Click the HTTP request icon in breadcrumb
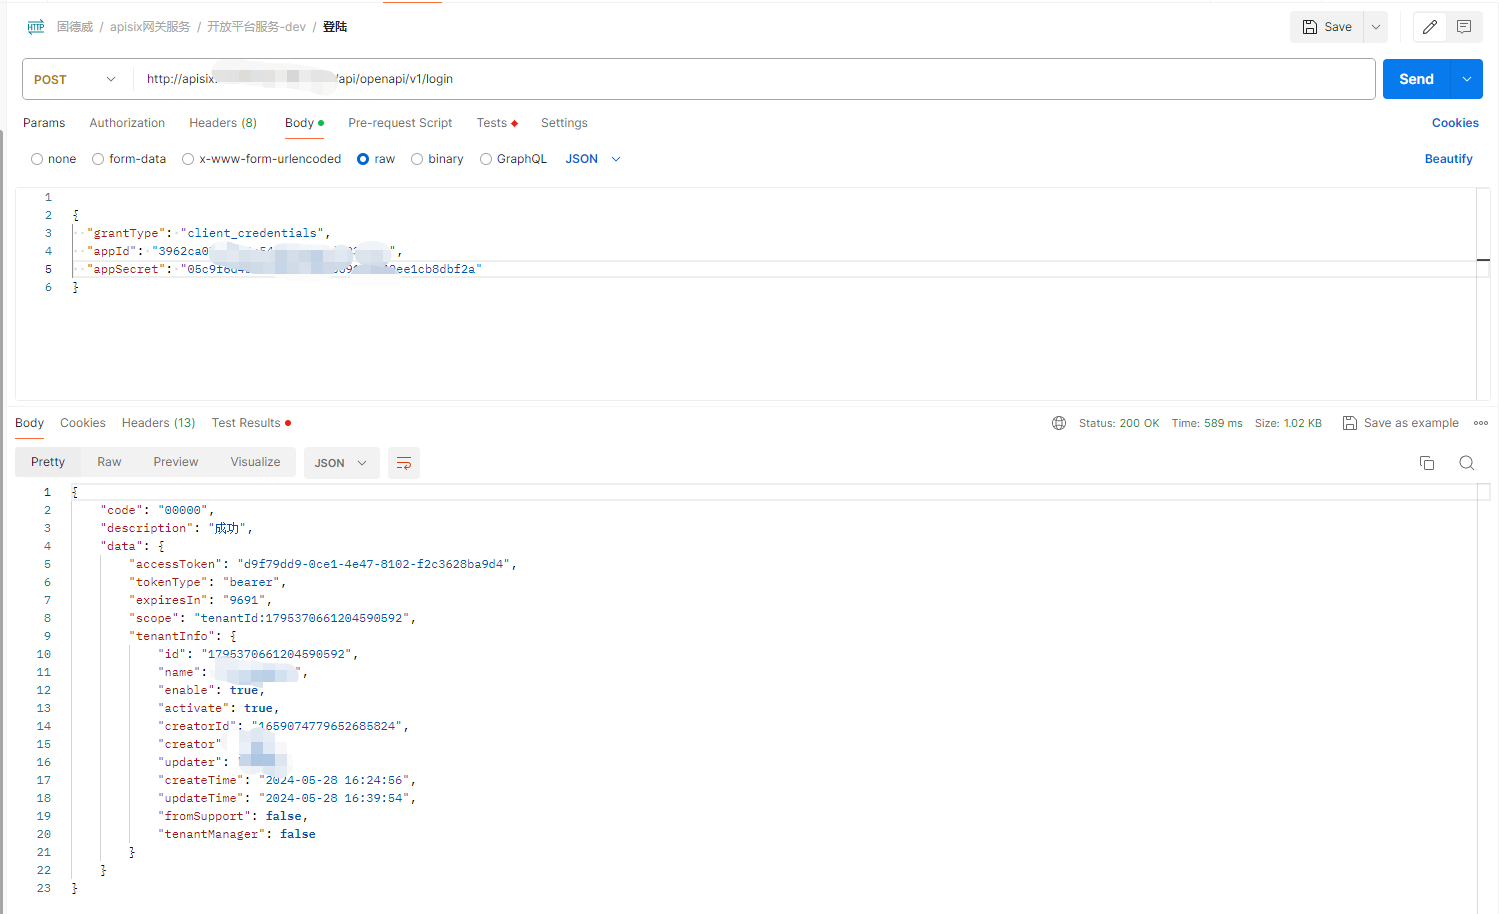Viewport: 1499px width, 914px height. pyautogui.click(x=36, y=27)
